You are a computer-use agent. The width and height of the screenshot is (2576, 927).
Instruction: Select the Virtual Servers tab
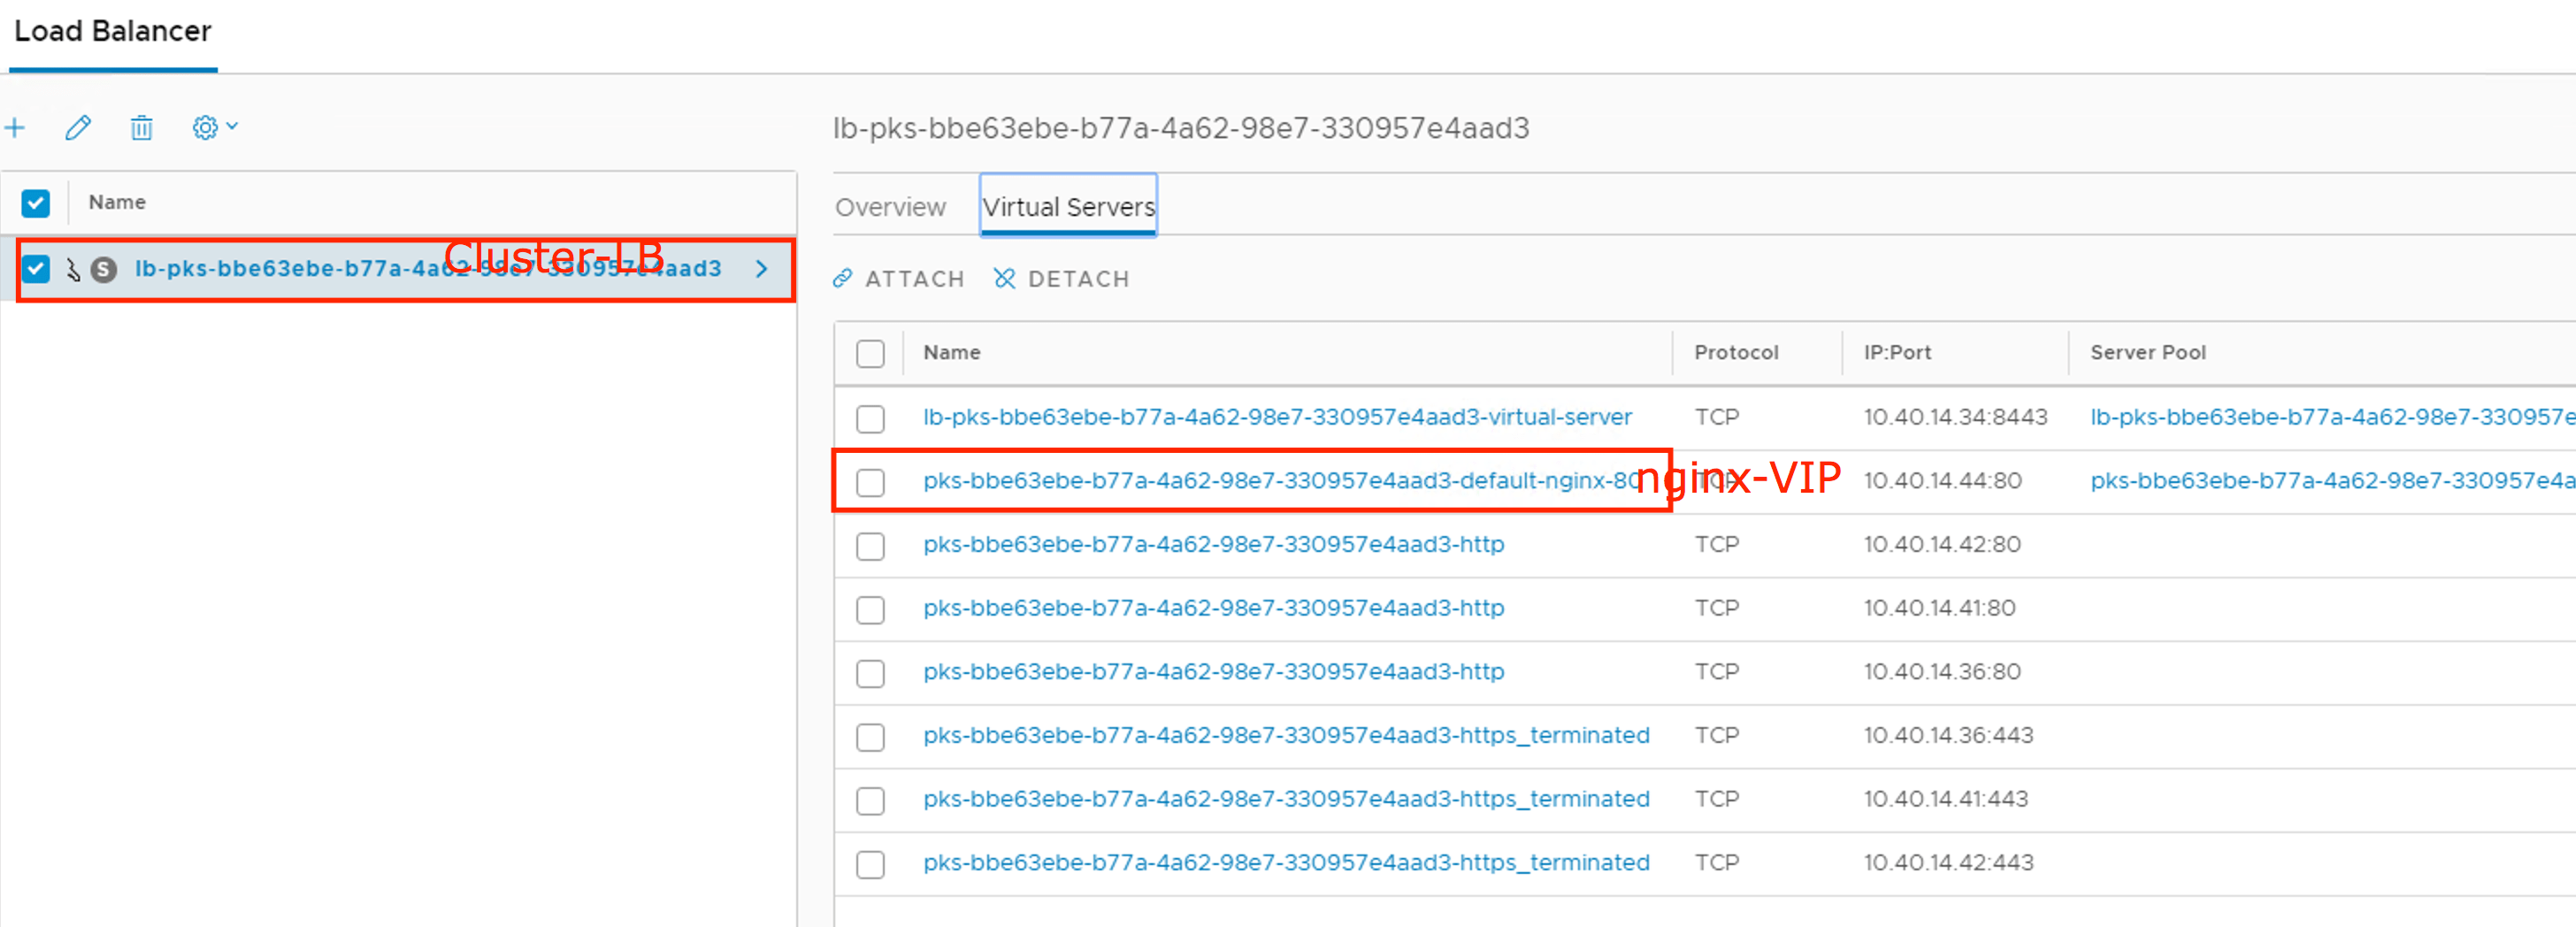(x=1068, y=207)
